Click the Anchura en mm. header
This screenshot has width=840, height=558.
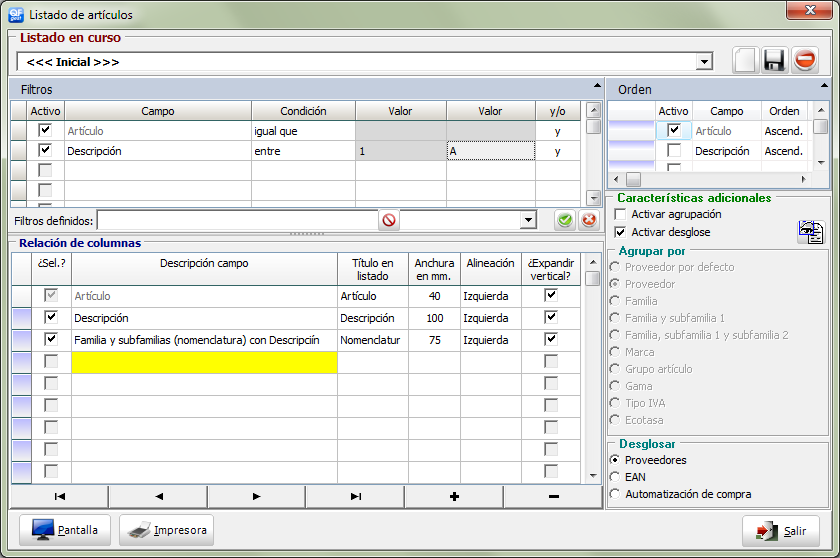pyautogui.click(x=434, y=269)
